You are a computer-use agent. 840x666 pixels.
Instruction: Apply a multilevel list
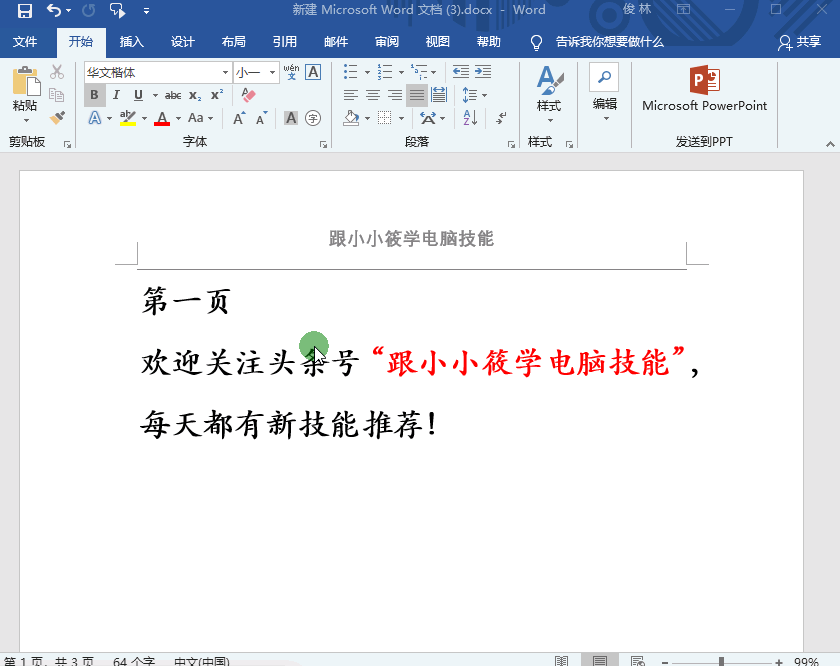pyautogui.click(x=419, y=72)
